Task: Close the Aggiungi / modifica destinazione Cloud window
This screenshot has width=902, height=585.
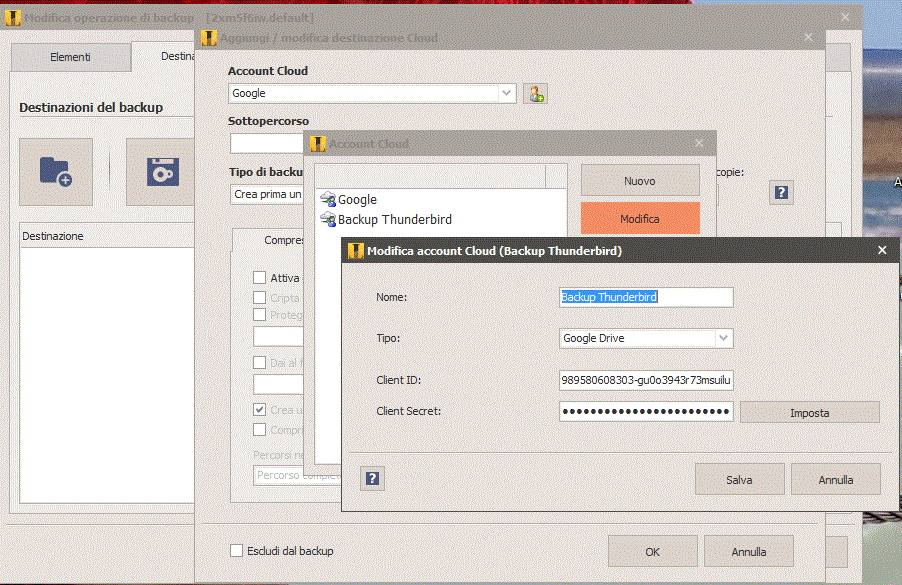Action: [808, 37]
